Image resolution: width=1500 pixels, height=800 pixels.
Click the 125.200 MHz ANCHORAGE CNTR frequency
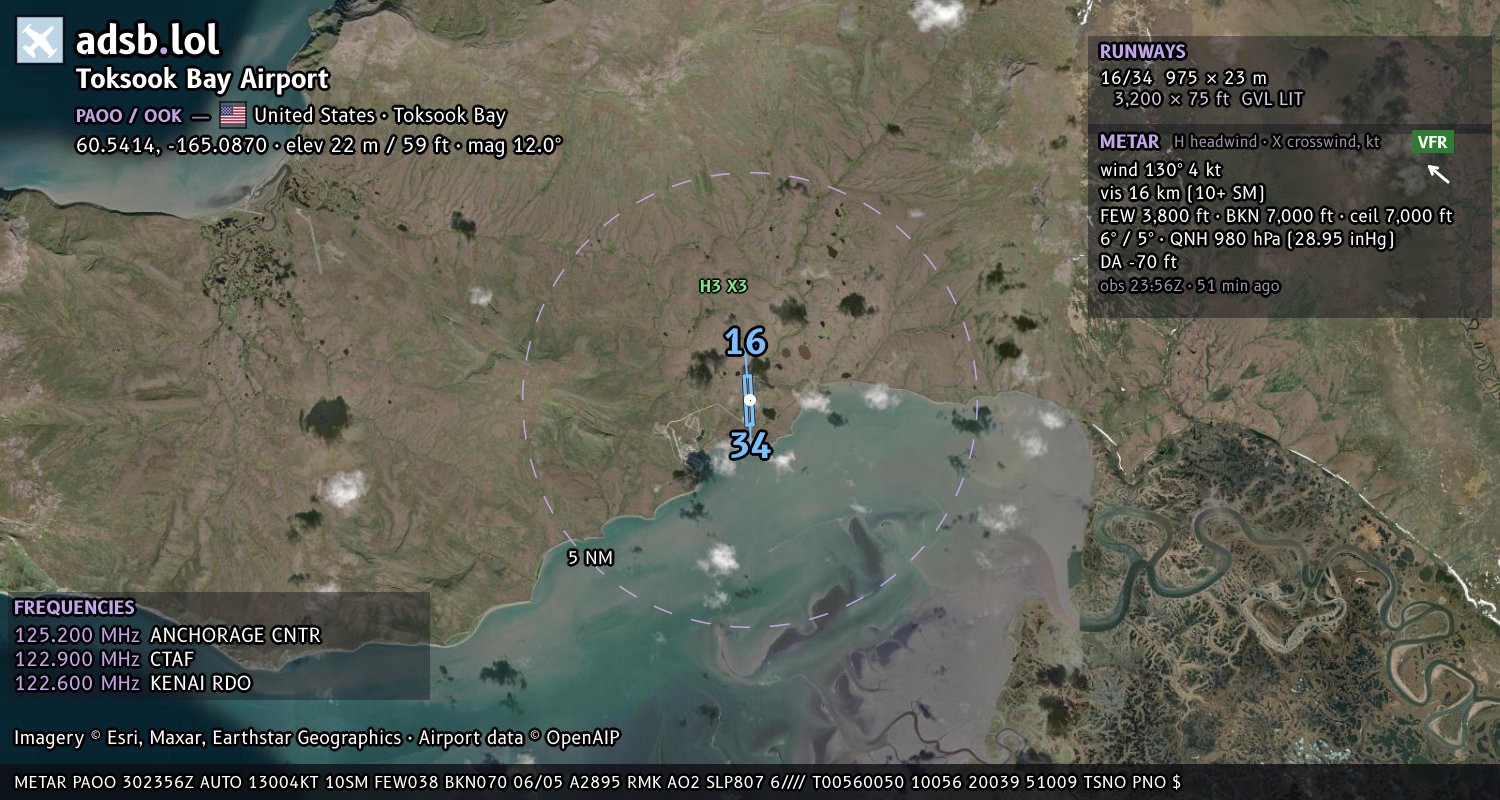(168, 635)
